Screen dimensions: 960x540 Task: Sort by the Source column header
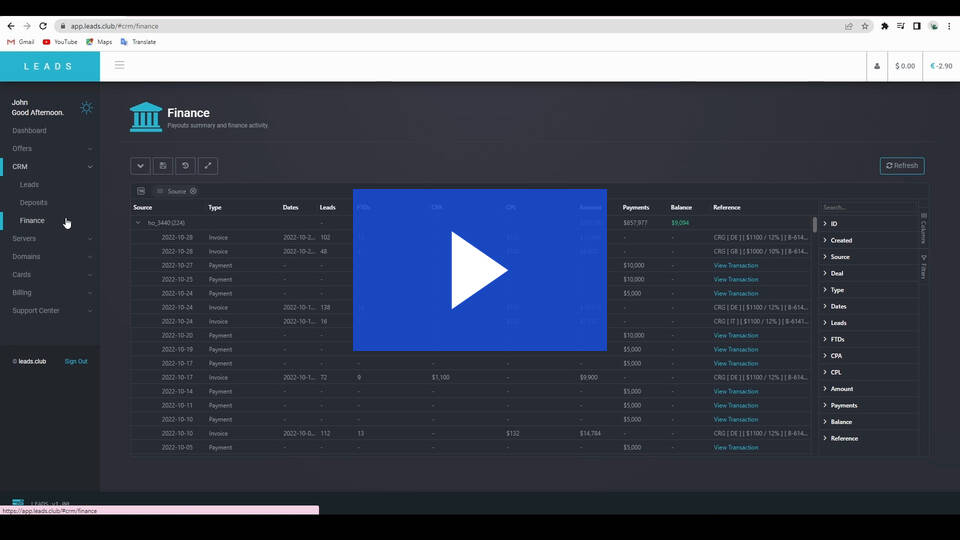point(143,208)
